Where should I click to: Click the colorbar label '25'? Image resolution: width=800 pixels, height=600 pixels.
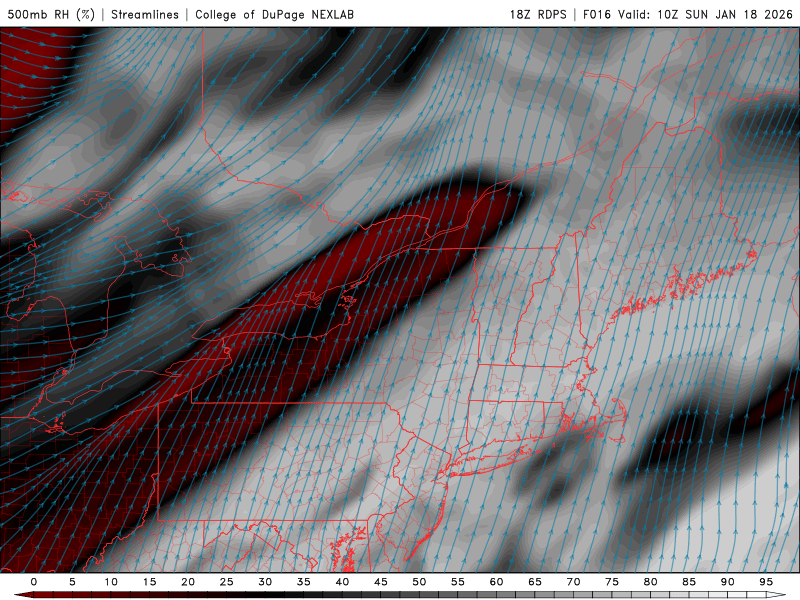click(227, 582)
